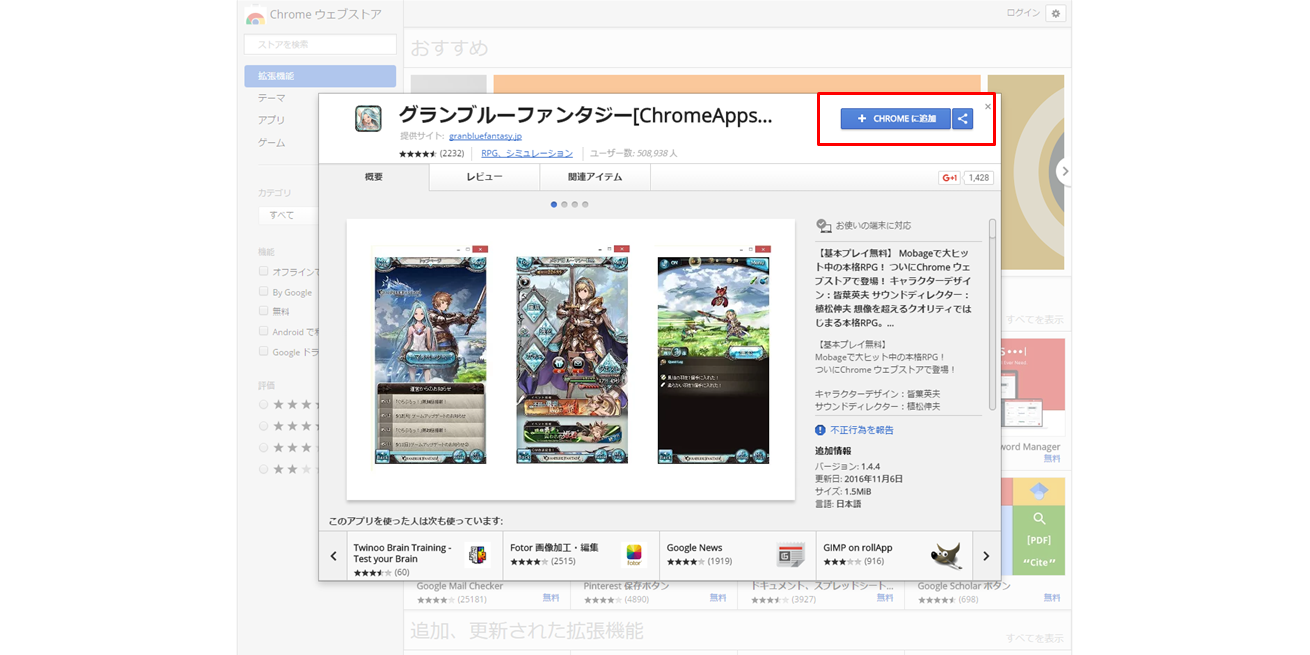The image size is (1310, 655).
Task: Select the last screenshot pager dot
Action: [585, 204]
